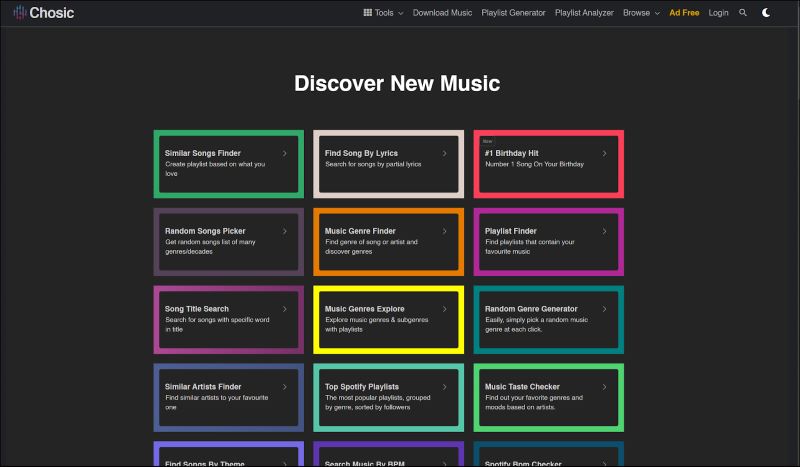
Task: Click 'Find playlists that contain your favourite music' text
Action: click(530, 247)
